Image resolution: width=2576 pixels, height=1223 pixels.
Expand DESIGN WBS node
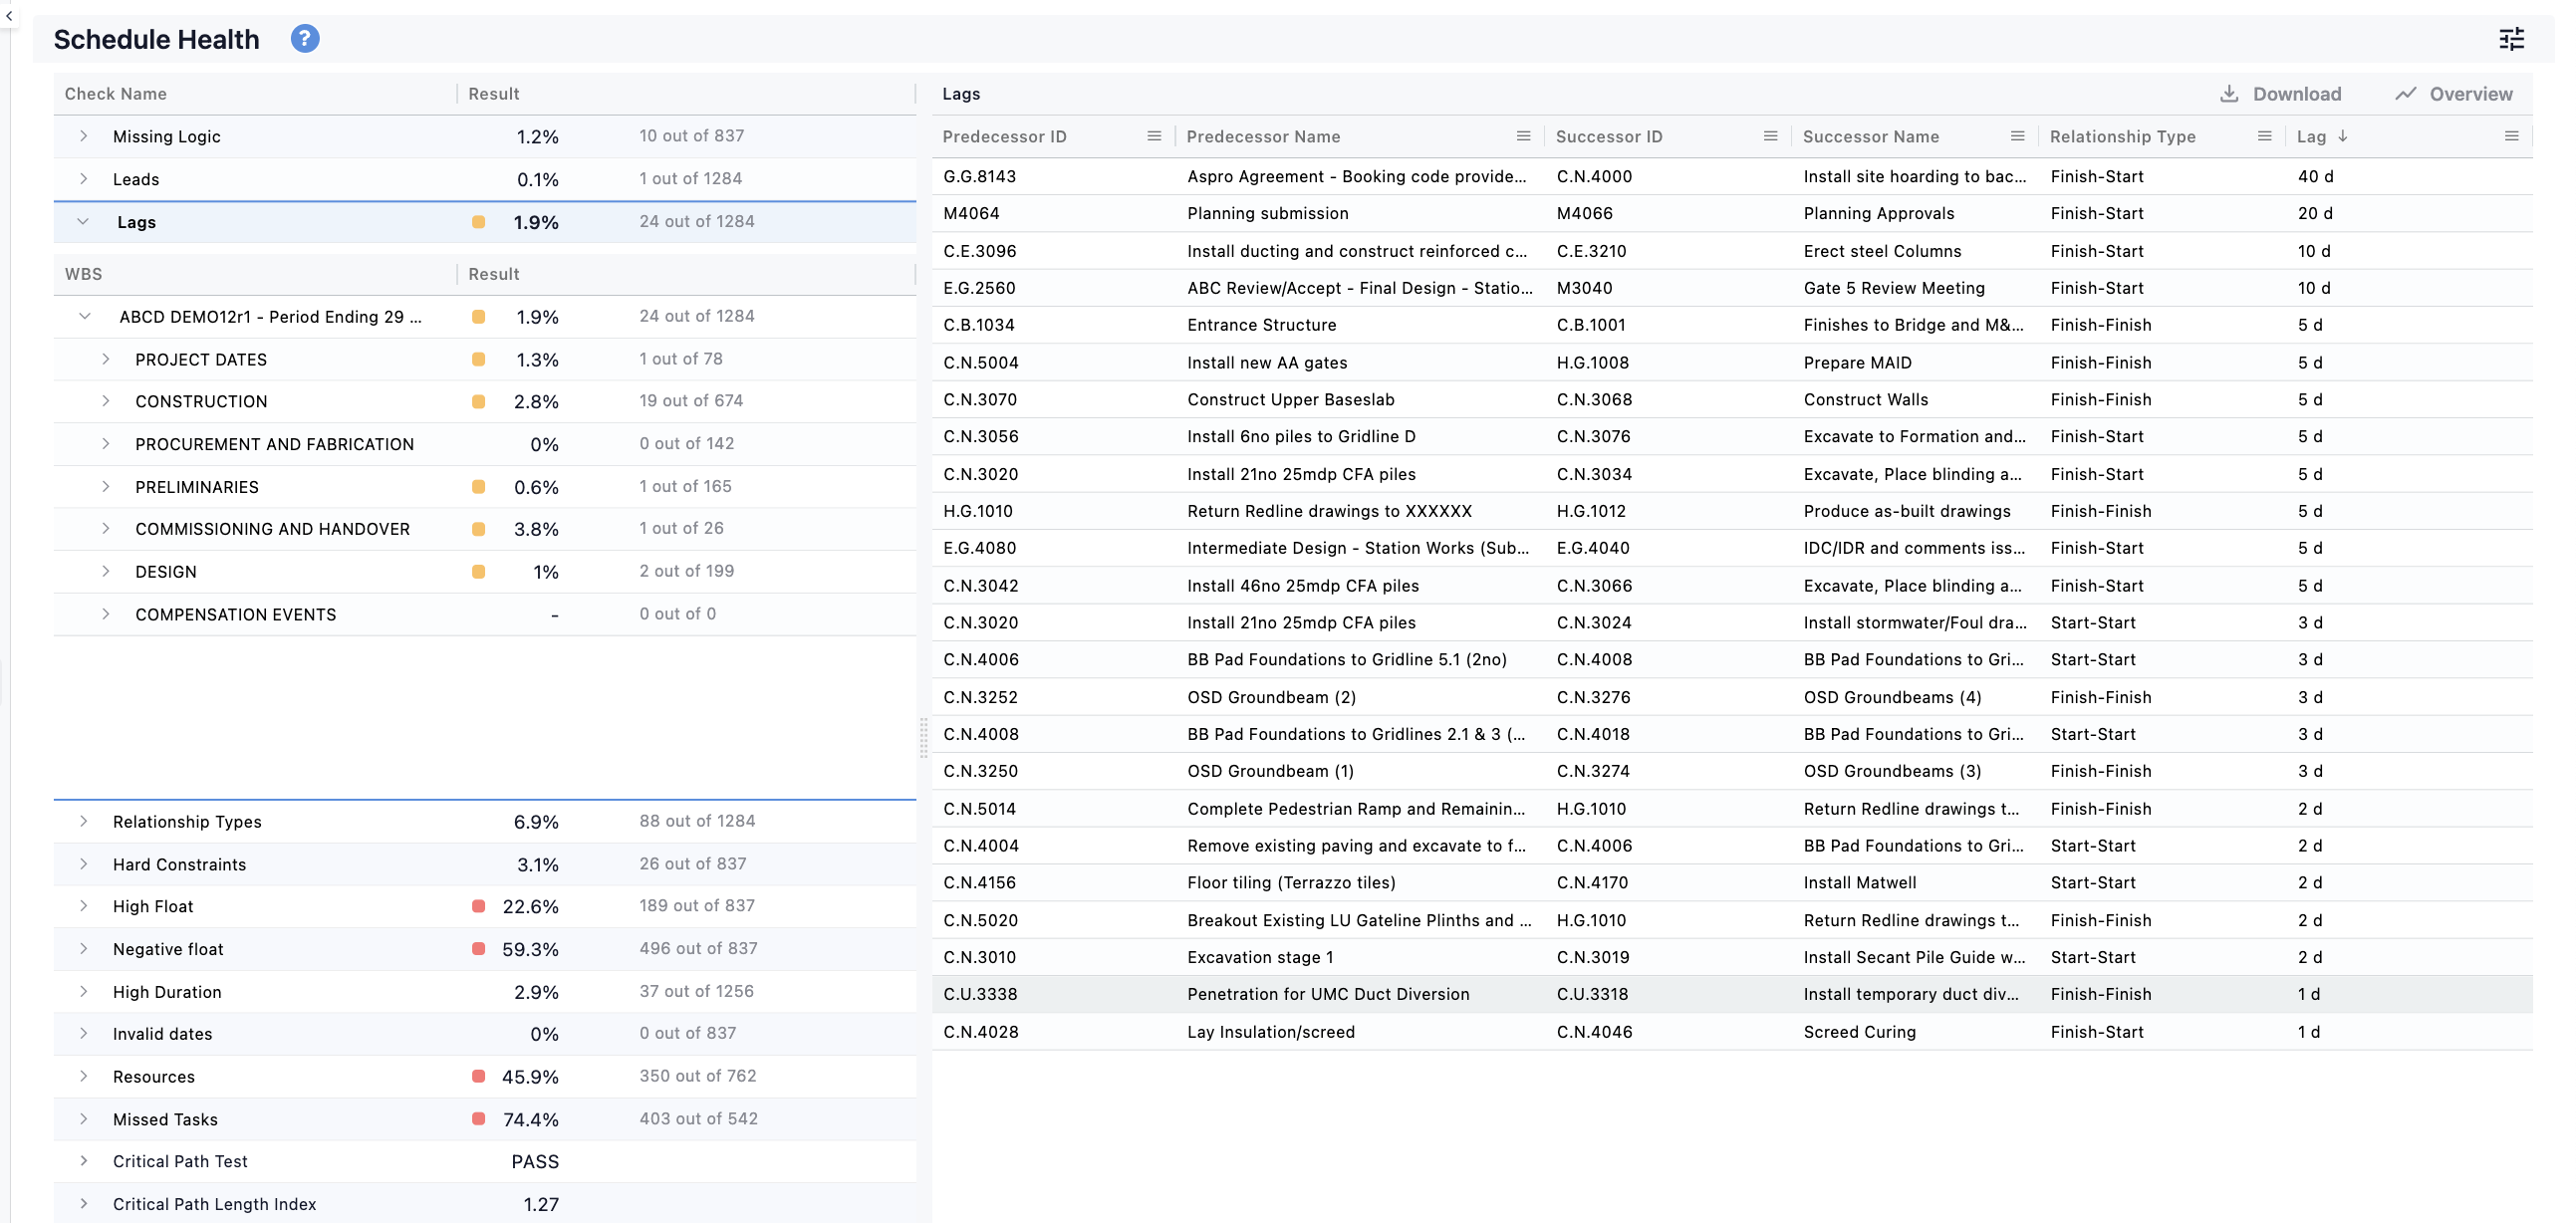(x=106, y=572)
